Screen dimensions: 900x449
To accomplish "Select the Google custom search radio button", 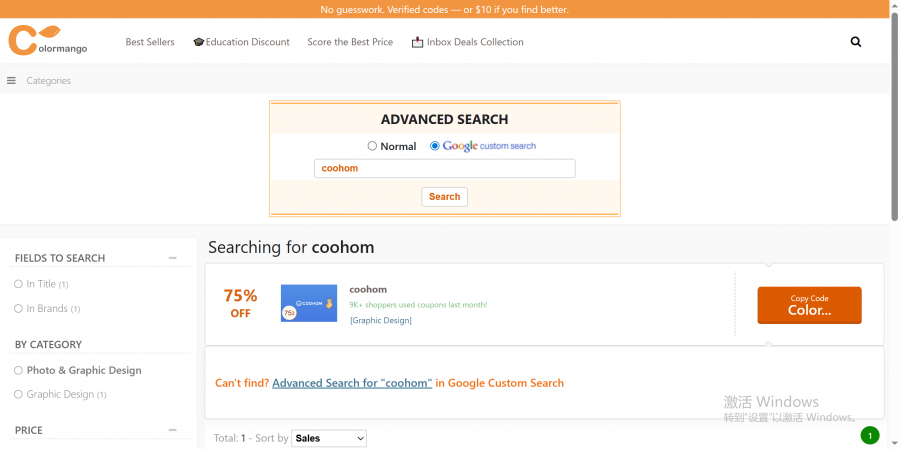I will [435, 146].
